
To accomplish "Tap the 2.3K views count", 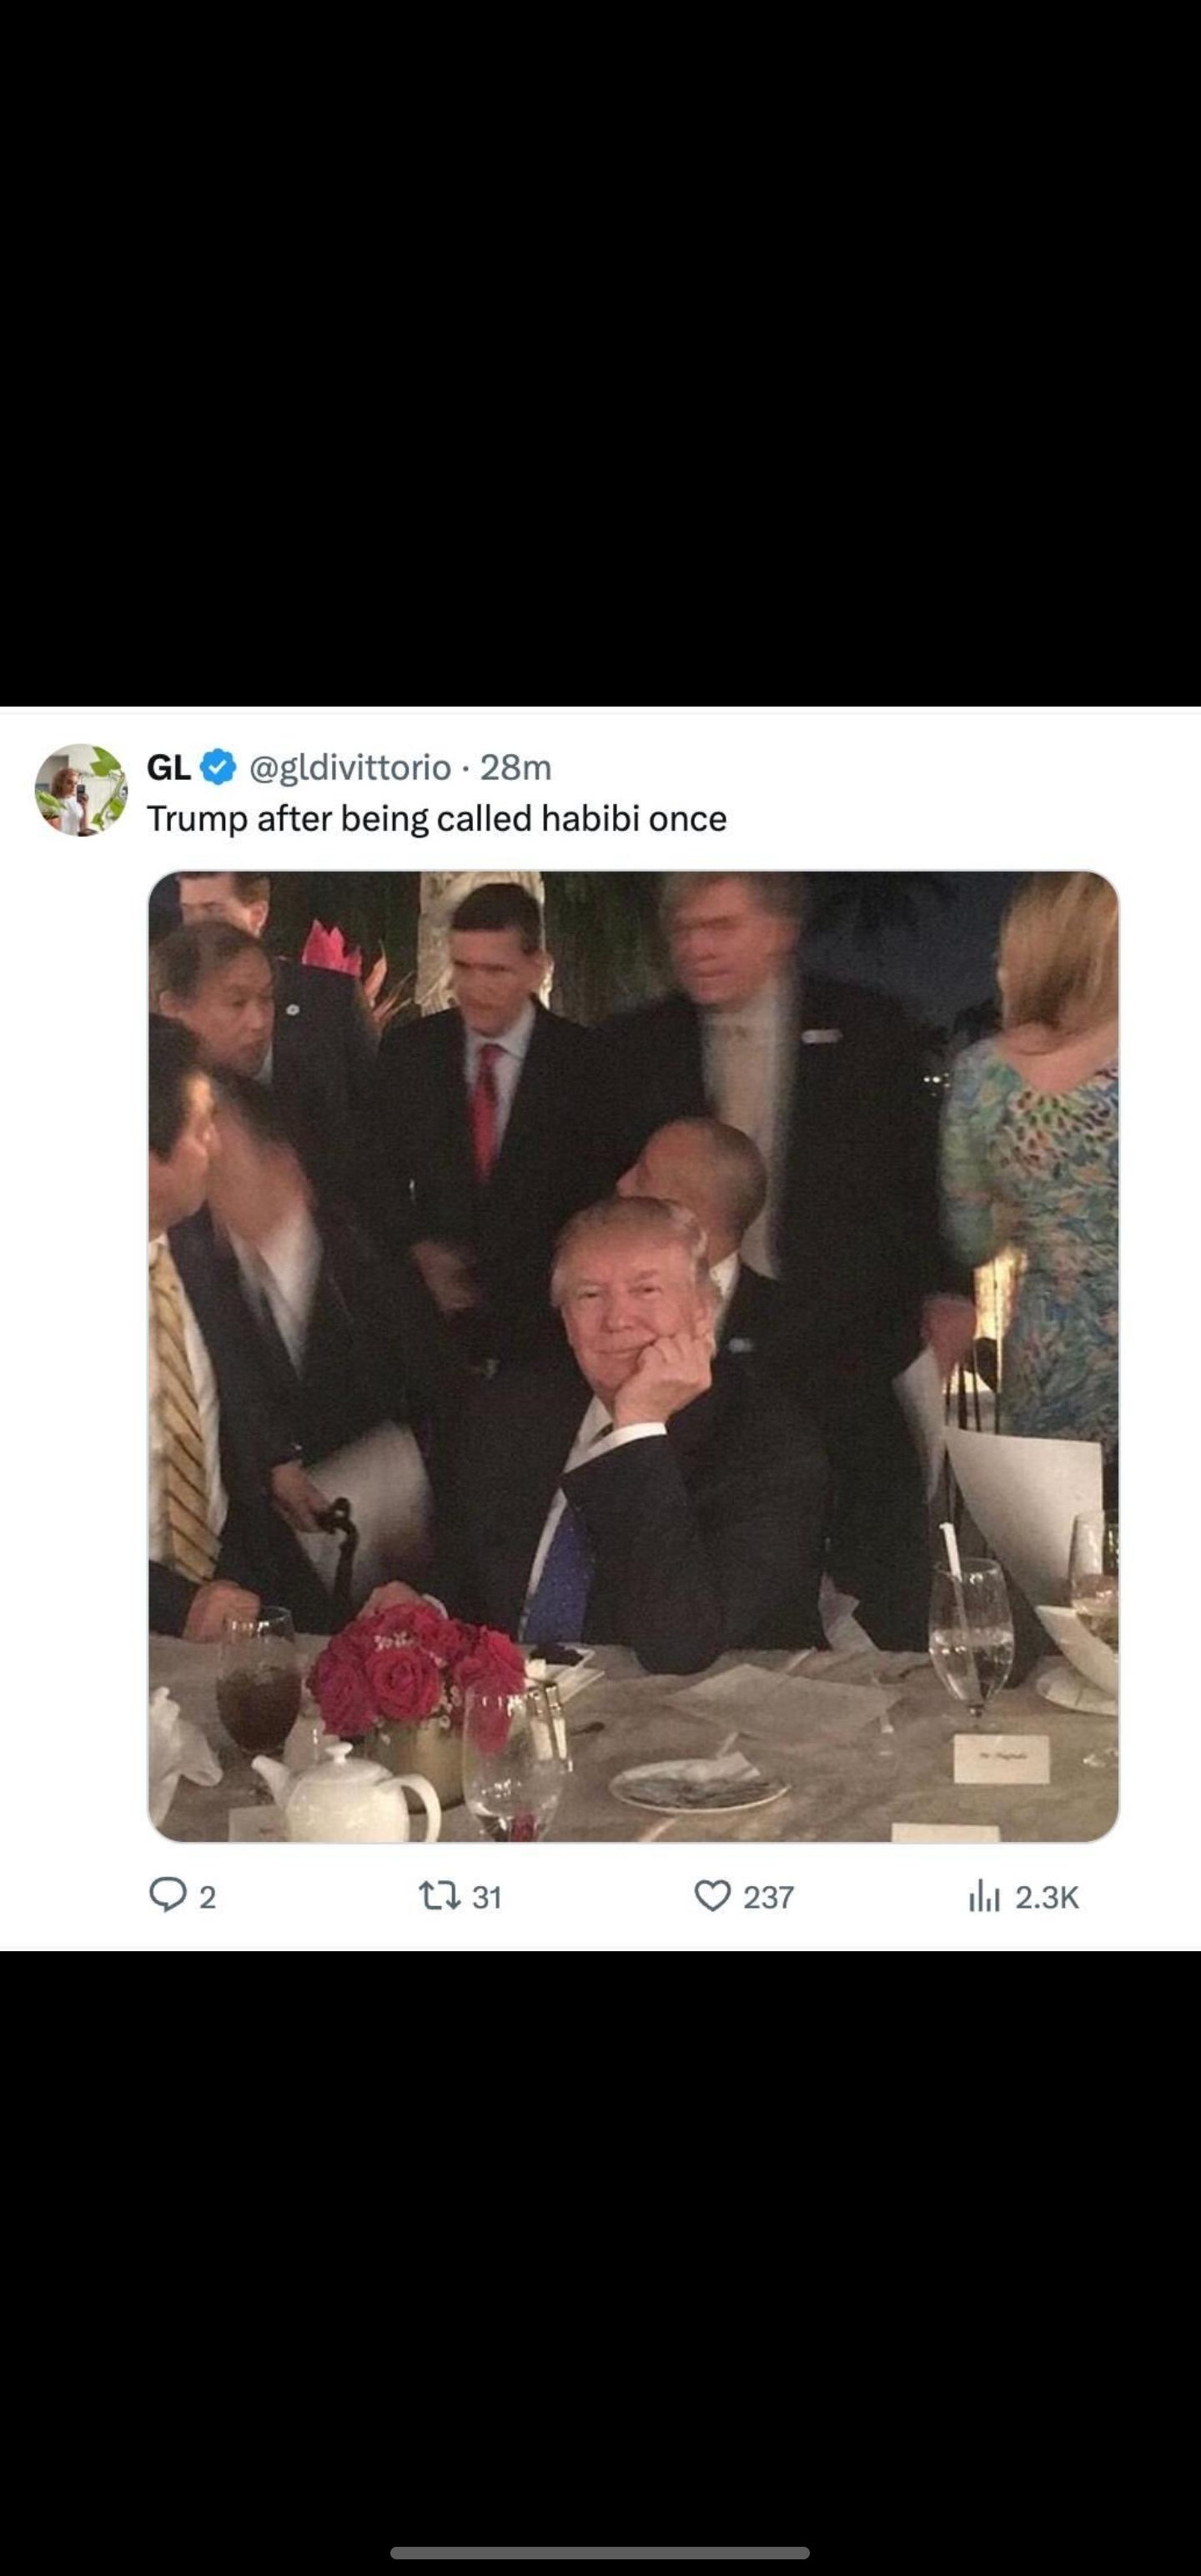I will (1047, 1897).
